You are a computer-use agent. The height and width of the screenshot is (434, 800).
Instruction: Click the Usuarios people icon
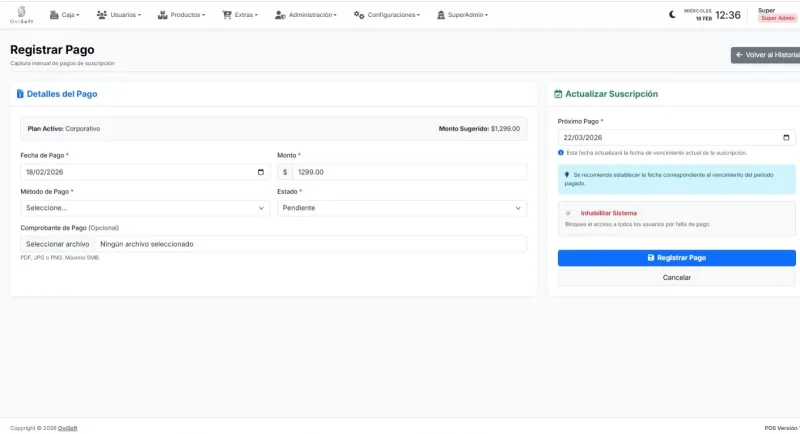[102, 15]
